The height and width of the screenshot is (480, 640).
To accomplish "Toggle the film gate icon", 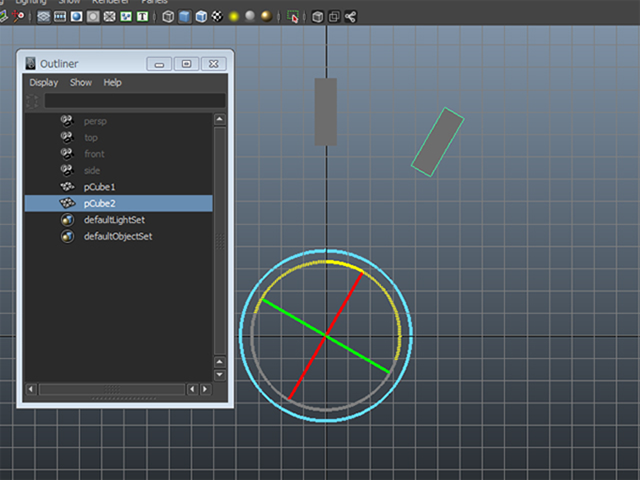I will click(x=60, y=17).
